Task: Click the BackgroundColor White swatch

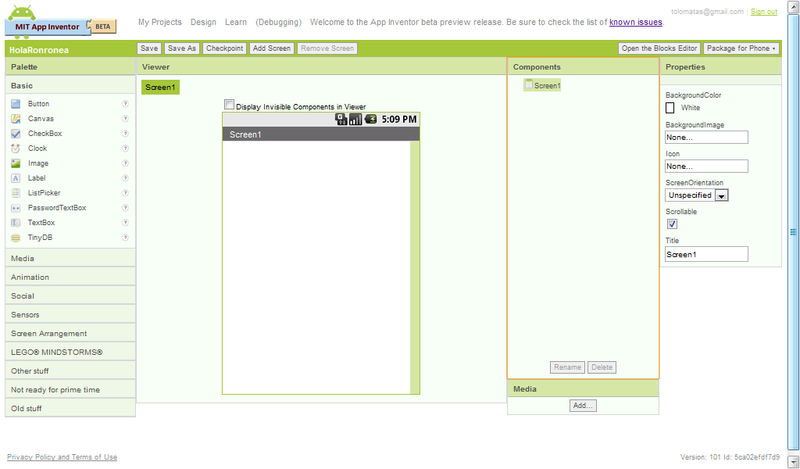Action: tap(670, 108)
